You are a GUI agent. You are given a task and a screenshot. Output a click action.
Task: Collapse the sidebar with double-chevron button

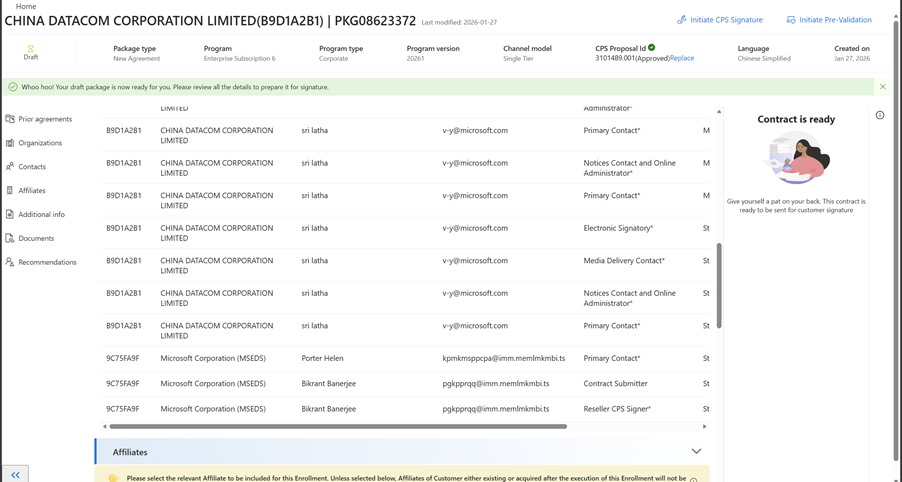coord(15,475)
